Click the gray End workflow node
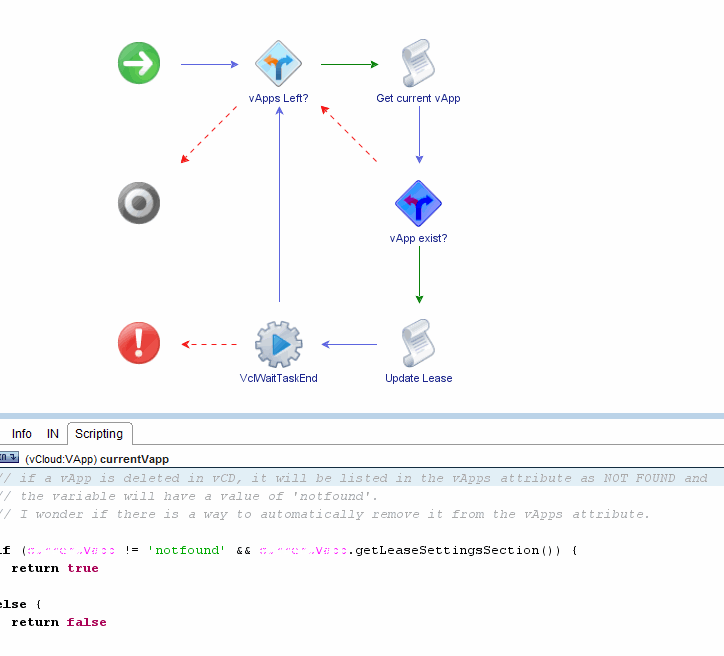The width and height of the screenshot is (724, 656). coord(138,204)
